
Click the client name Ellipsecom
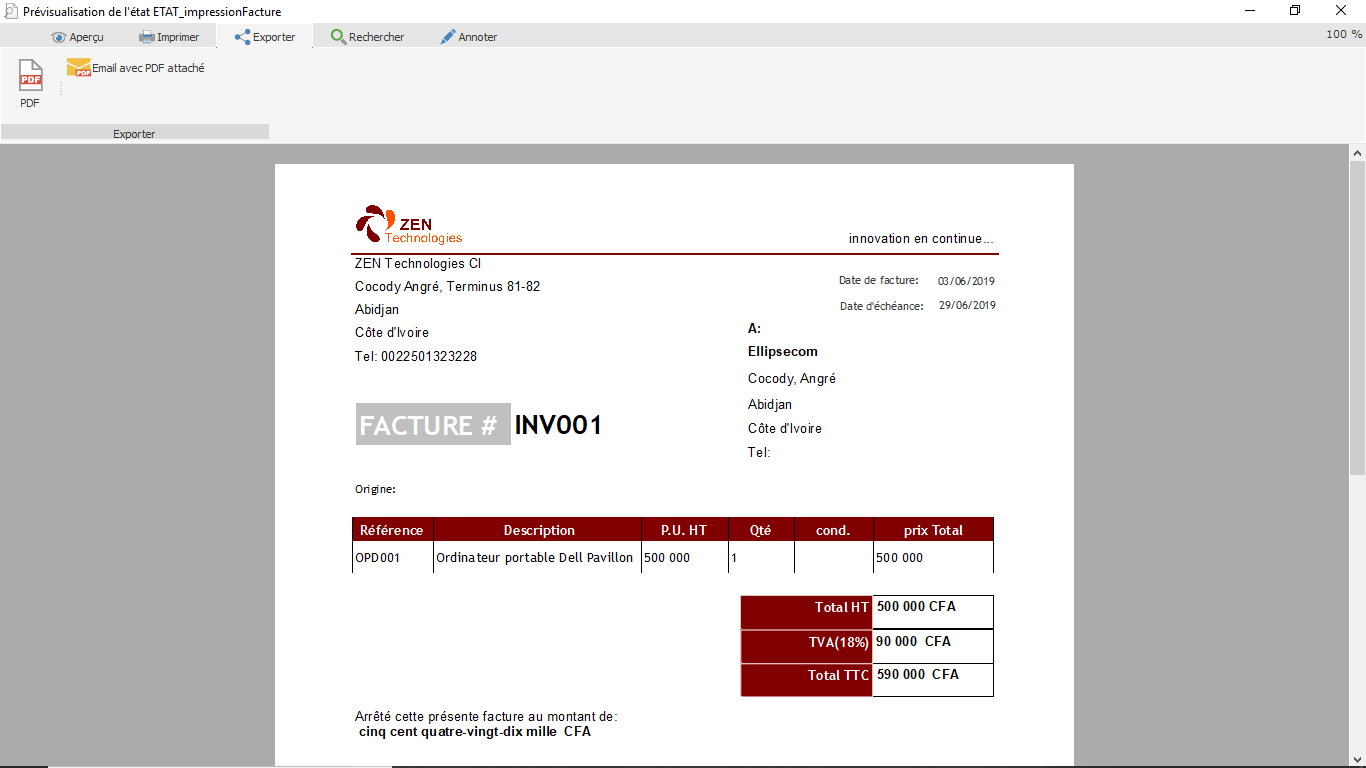(x=783, y=352)
